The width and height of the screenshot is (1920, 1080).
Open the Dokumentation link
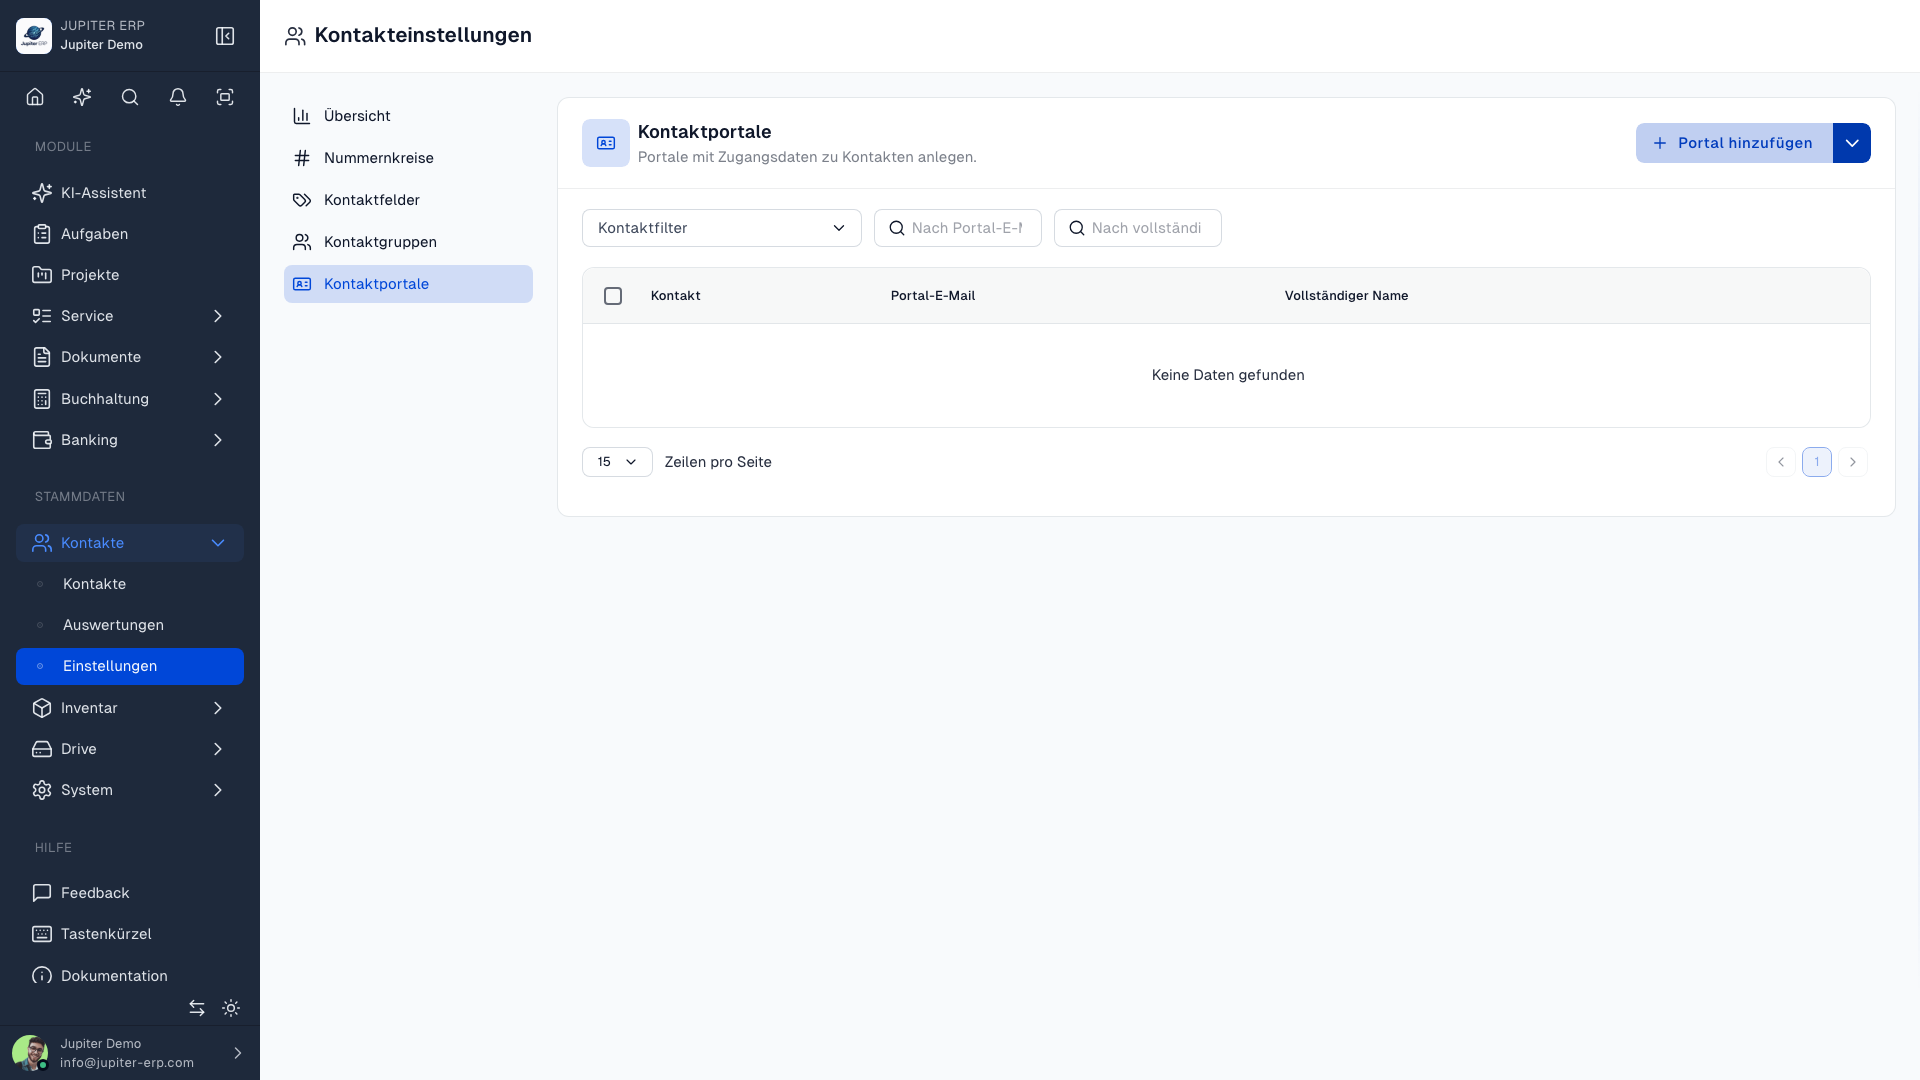point(130,976)
